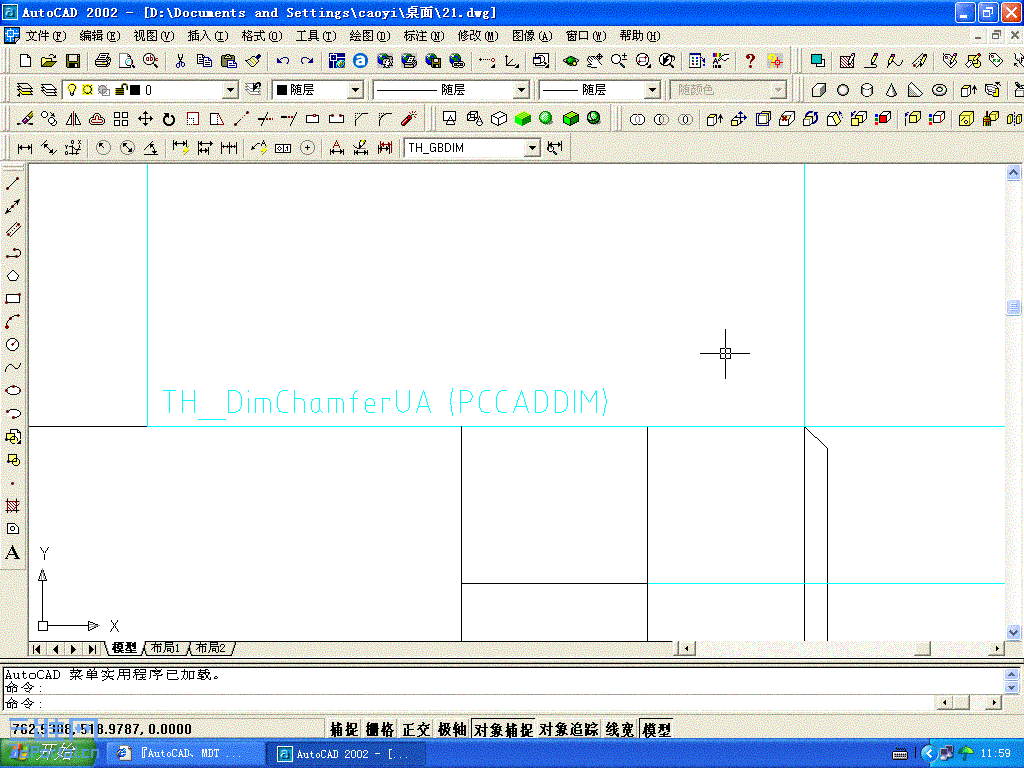
Task: Expand the color 随层 dropdown
Action: pos(355,90)
